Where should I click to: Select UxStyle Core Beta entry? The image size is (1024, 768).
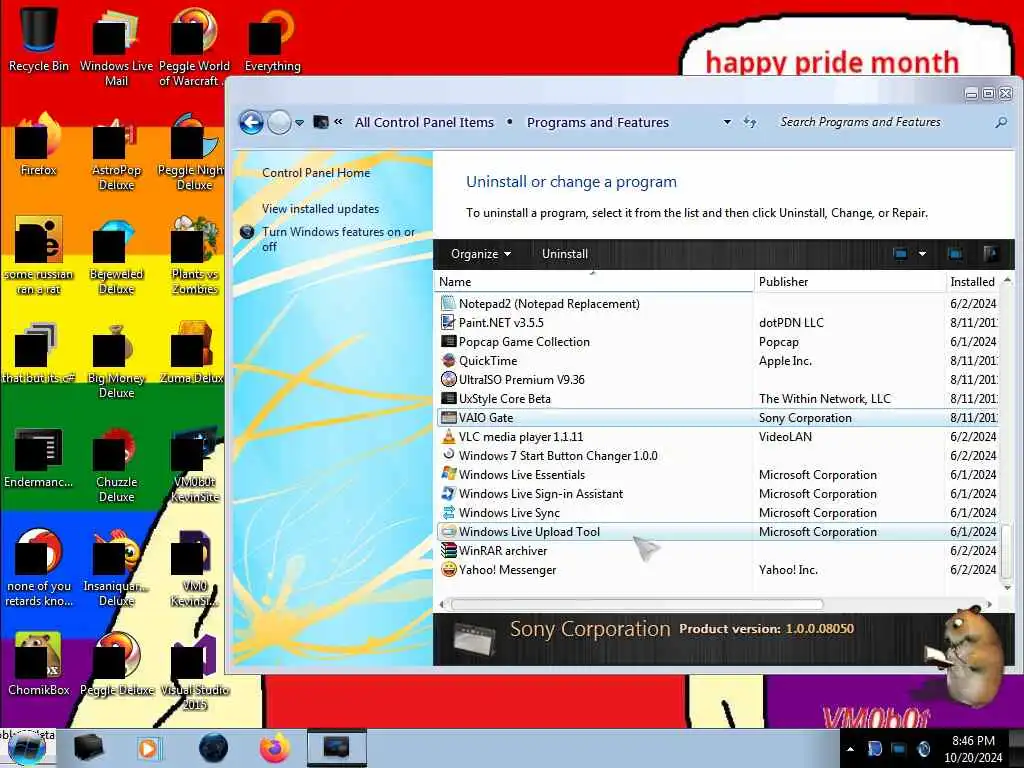click(x=717, y=398)
